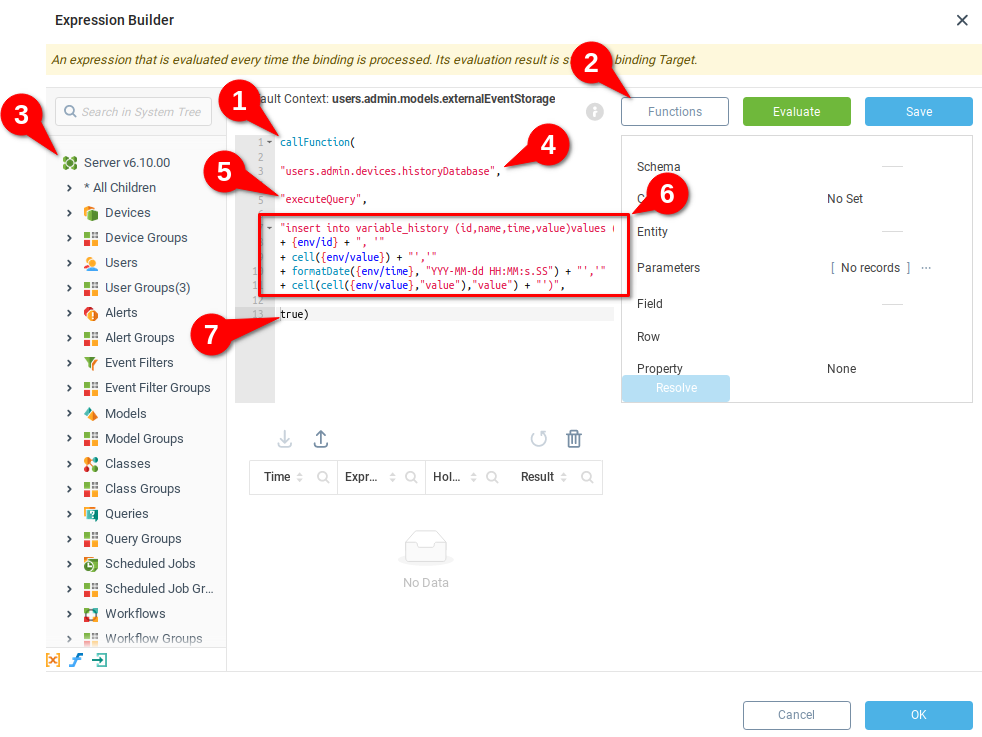Screen dimensions: 982x737
Task: Open the Functions panel
Action: coord(675,111)
